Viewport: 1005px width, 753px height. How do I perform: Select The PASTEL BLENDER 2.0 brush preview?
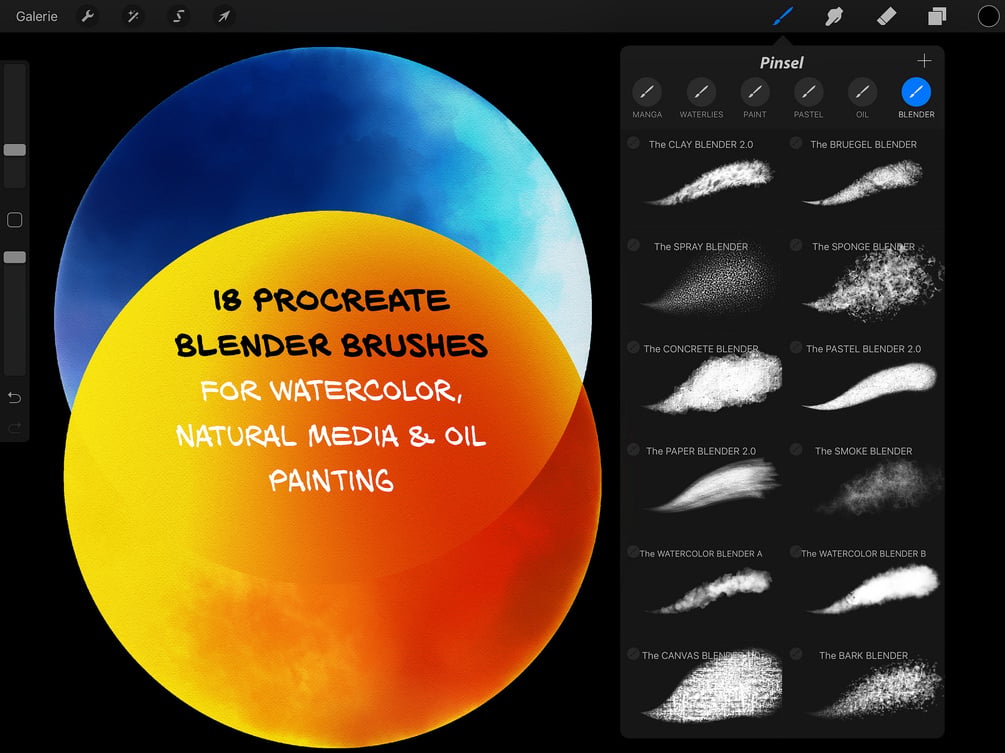point(869,387)
